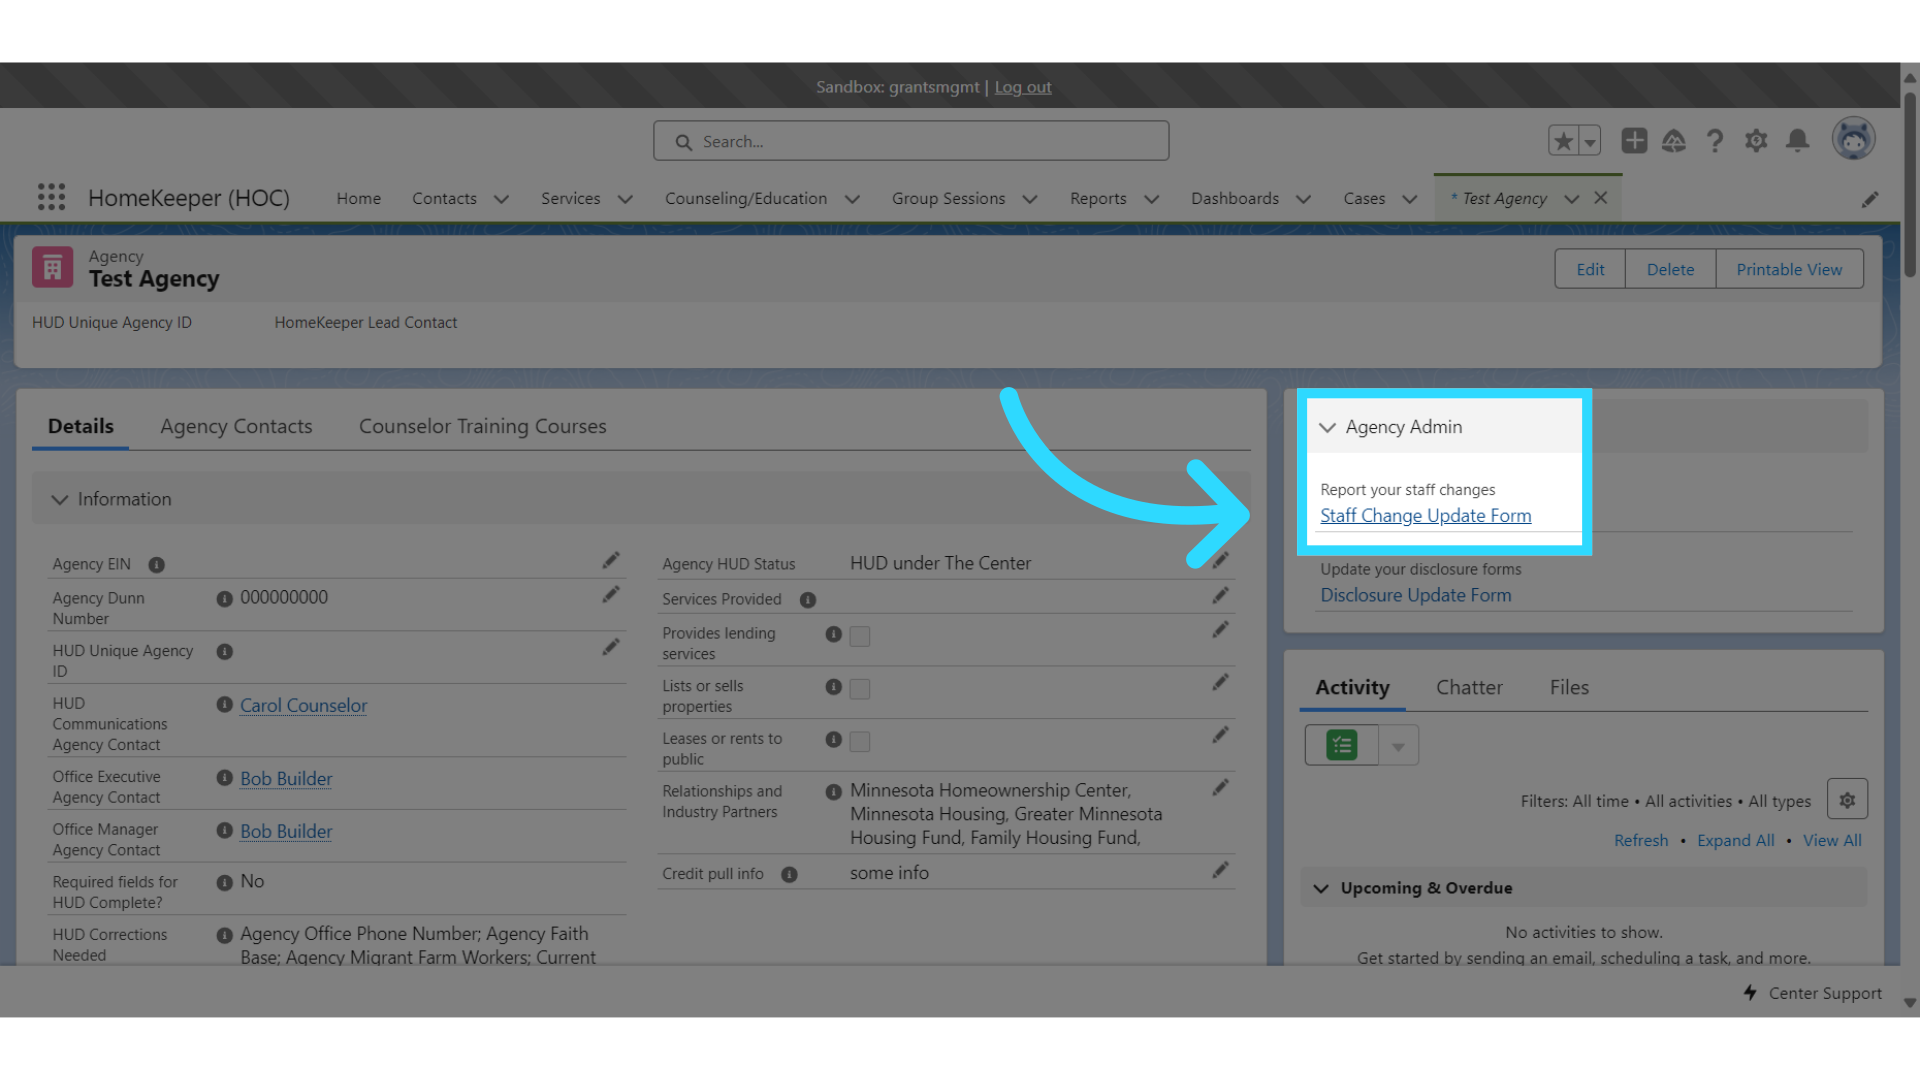Switch to the Agency Contacts tab
This screenshot has width=1920, height=1080.
pyautogui.click(x=236, y=426)
